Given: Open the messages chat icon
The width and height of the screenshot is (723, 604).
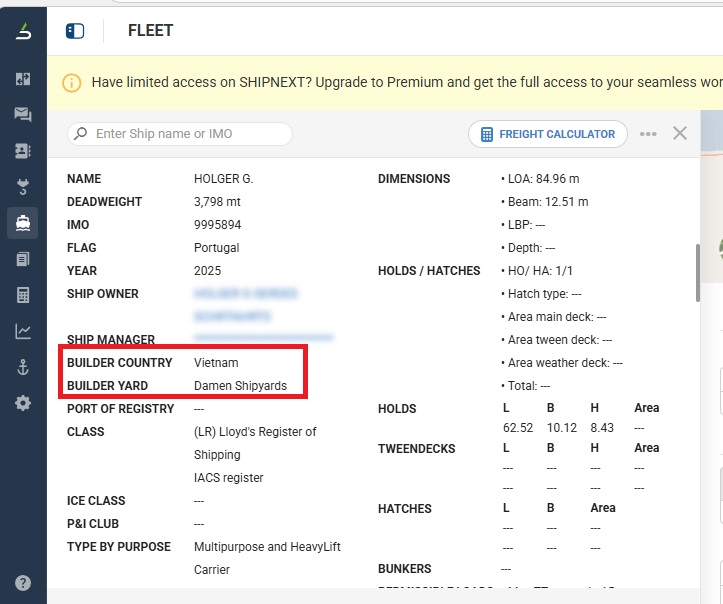Looking at the screenshot, I should point(22,114).
